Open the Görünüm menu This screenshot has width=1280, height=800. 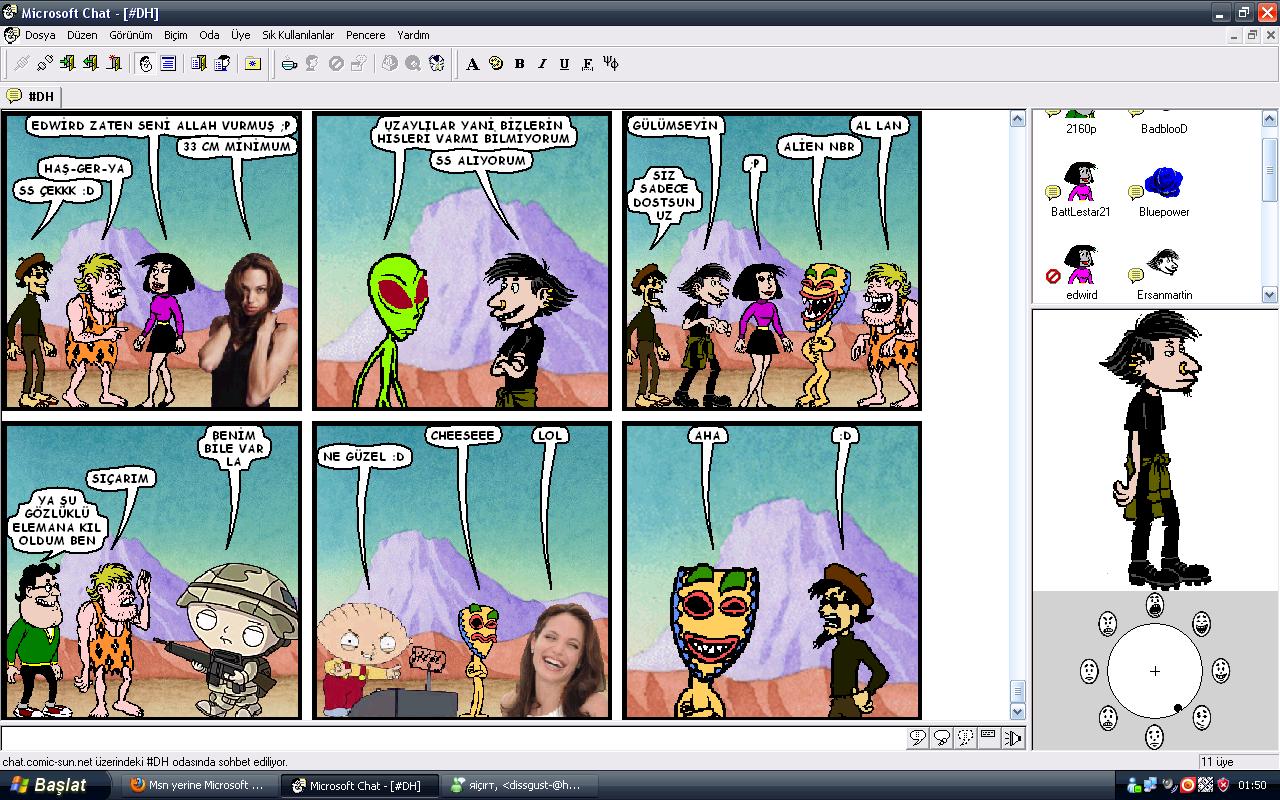131,35
